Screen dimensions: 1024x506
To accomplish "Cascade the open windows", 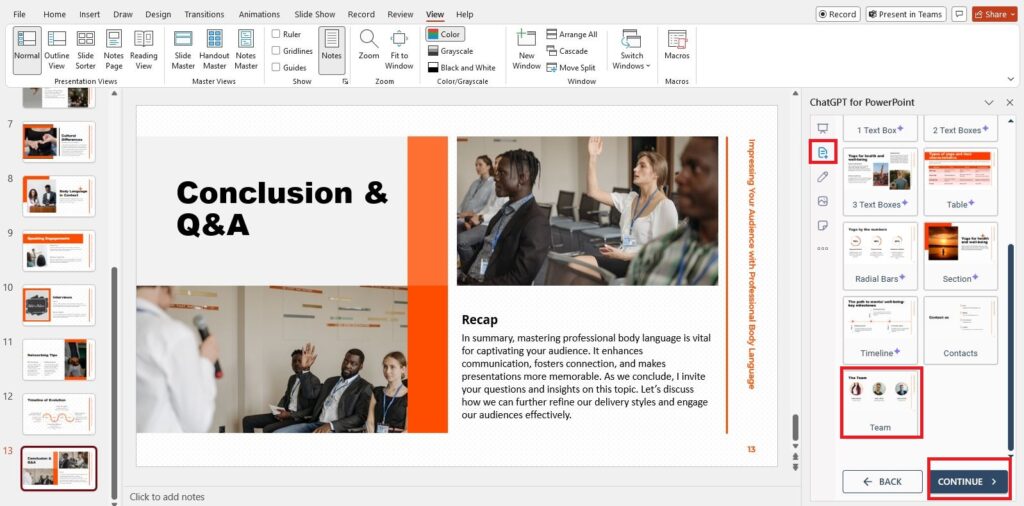I will tap(567, 51).
